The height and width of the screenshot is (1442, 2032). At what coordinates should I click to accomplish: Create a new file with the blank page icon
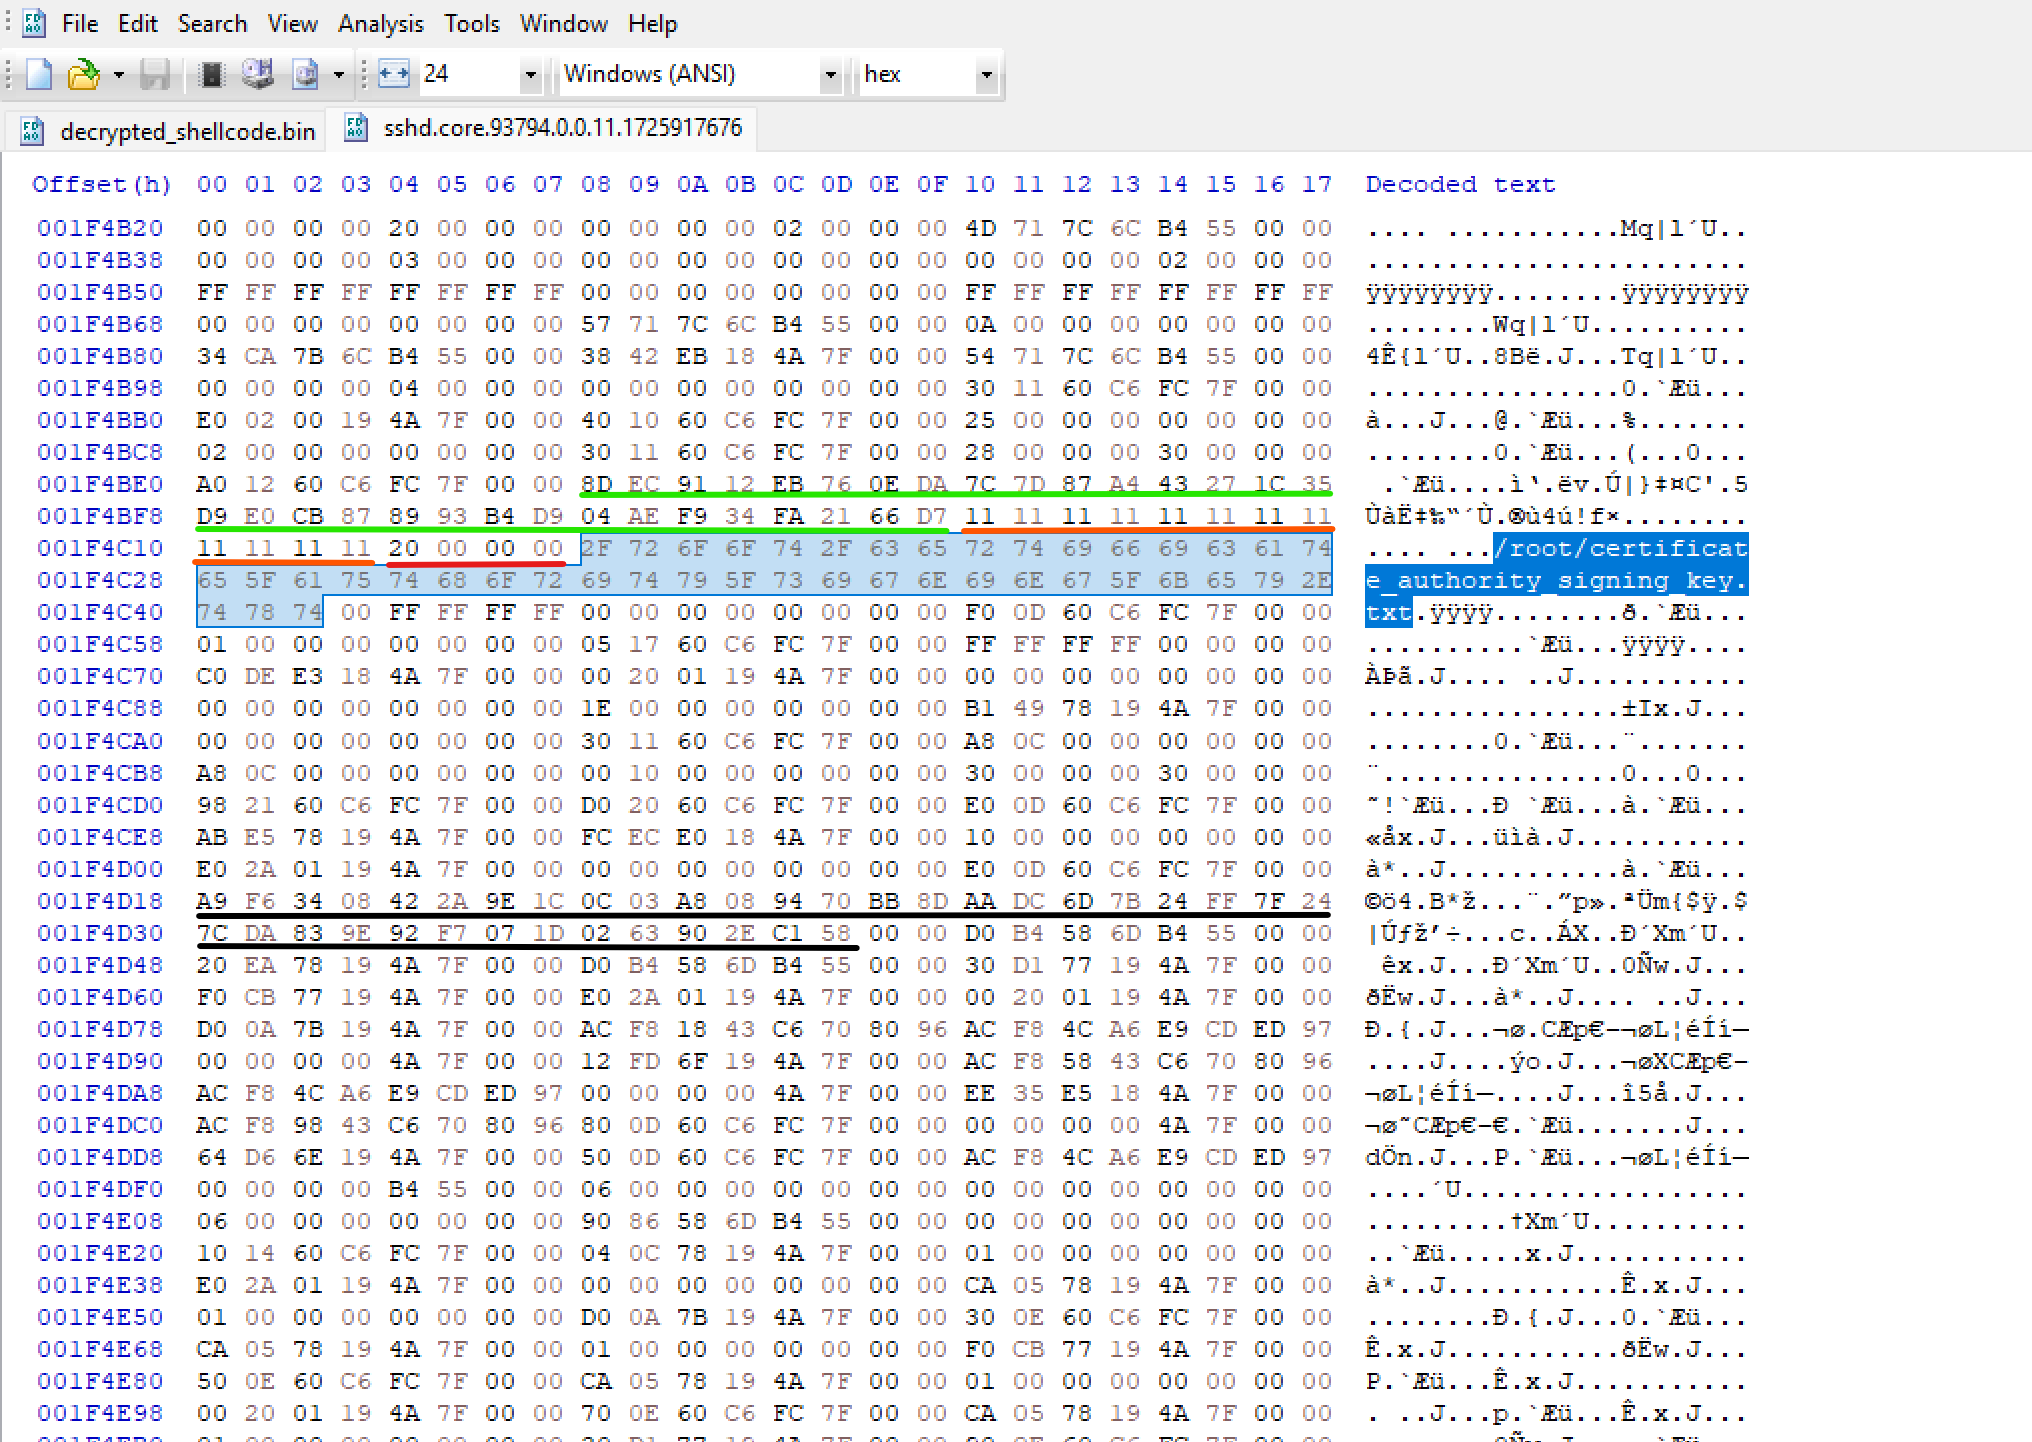[38, 75]
